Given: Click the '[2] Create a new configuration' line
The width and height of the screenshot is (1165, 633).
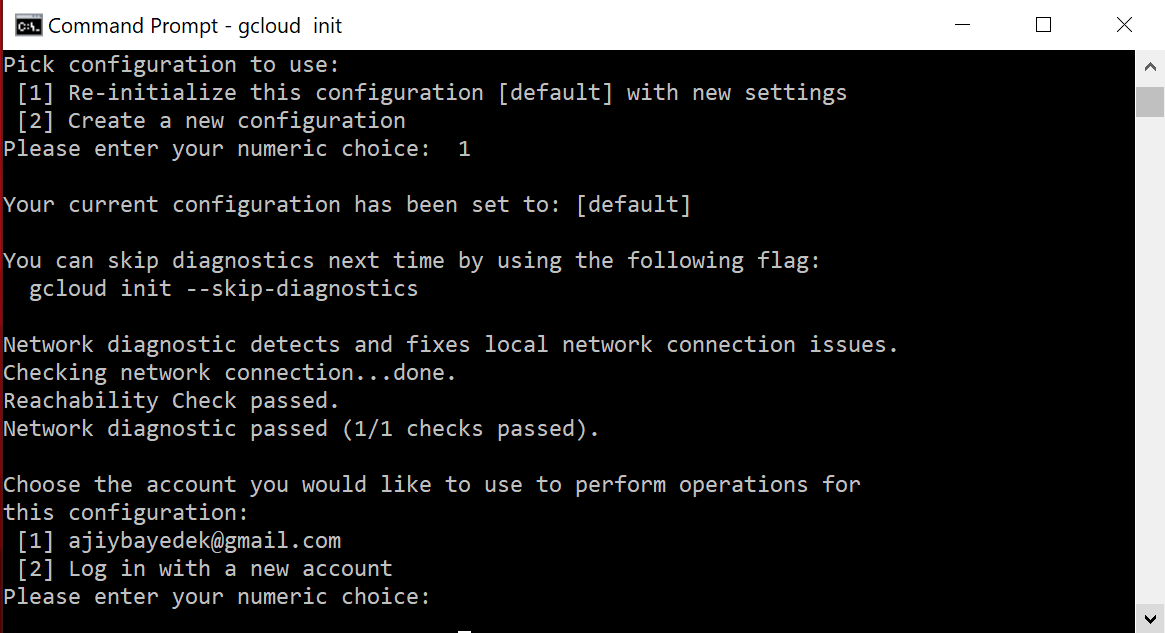Looking at the screenshot, I should (211, 121).
